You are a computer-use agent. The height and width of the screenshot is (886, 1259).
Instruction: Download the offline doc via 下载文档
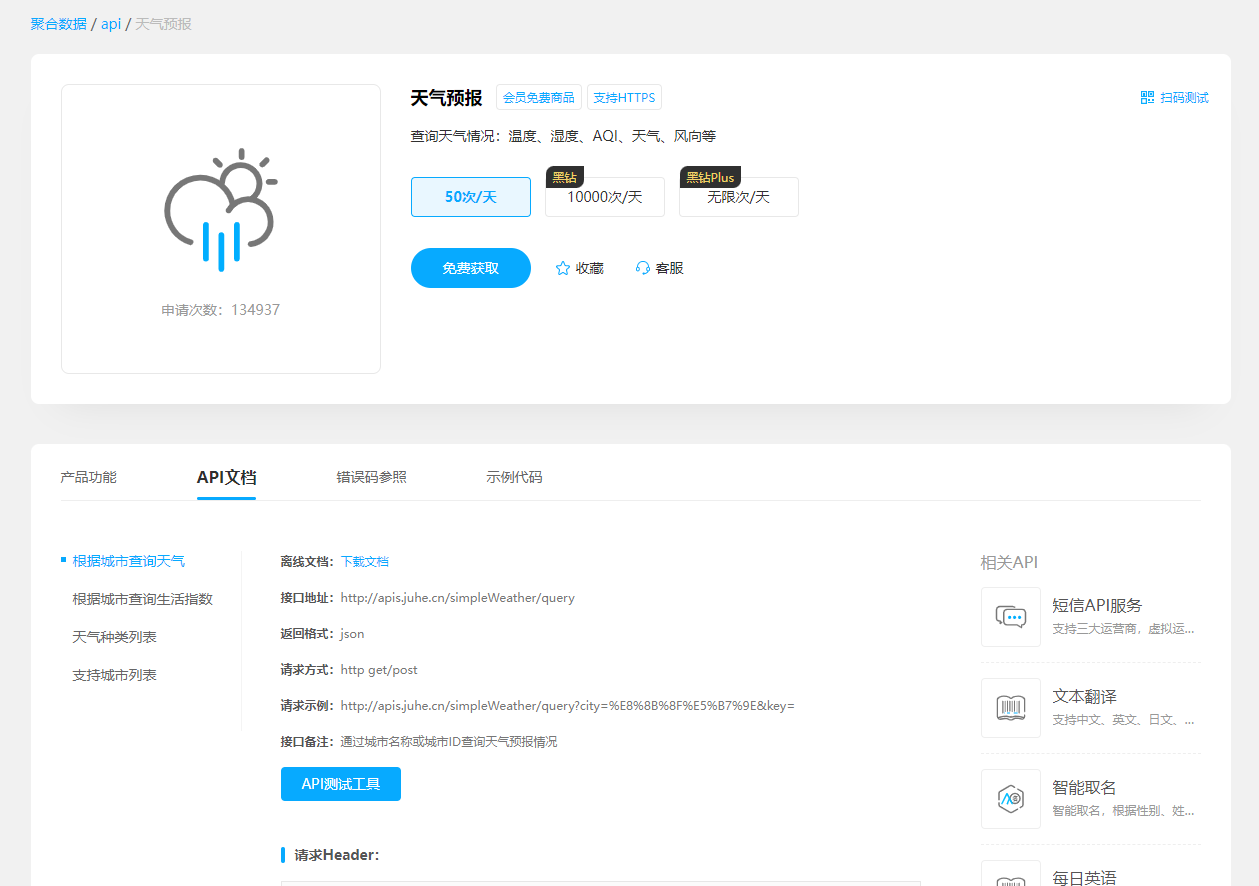(364, 561)
